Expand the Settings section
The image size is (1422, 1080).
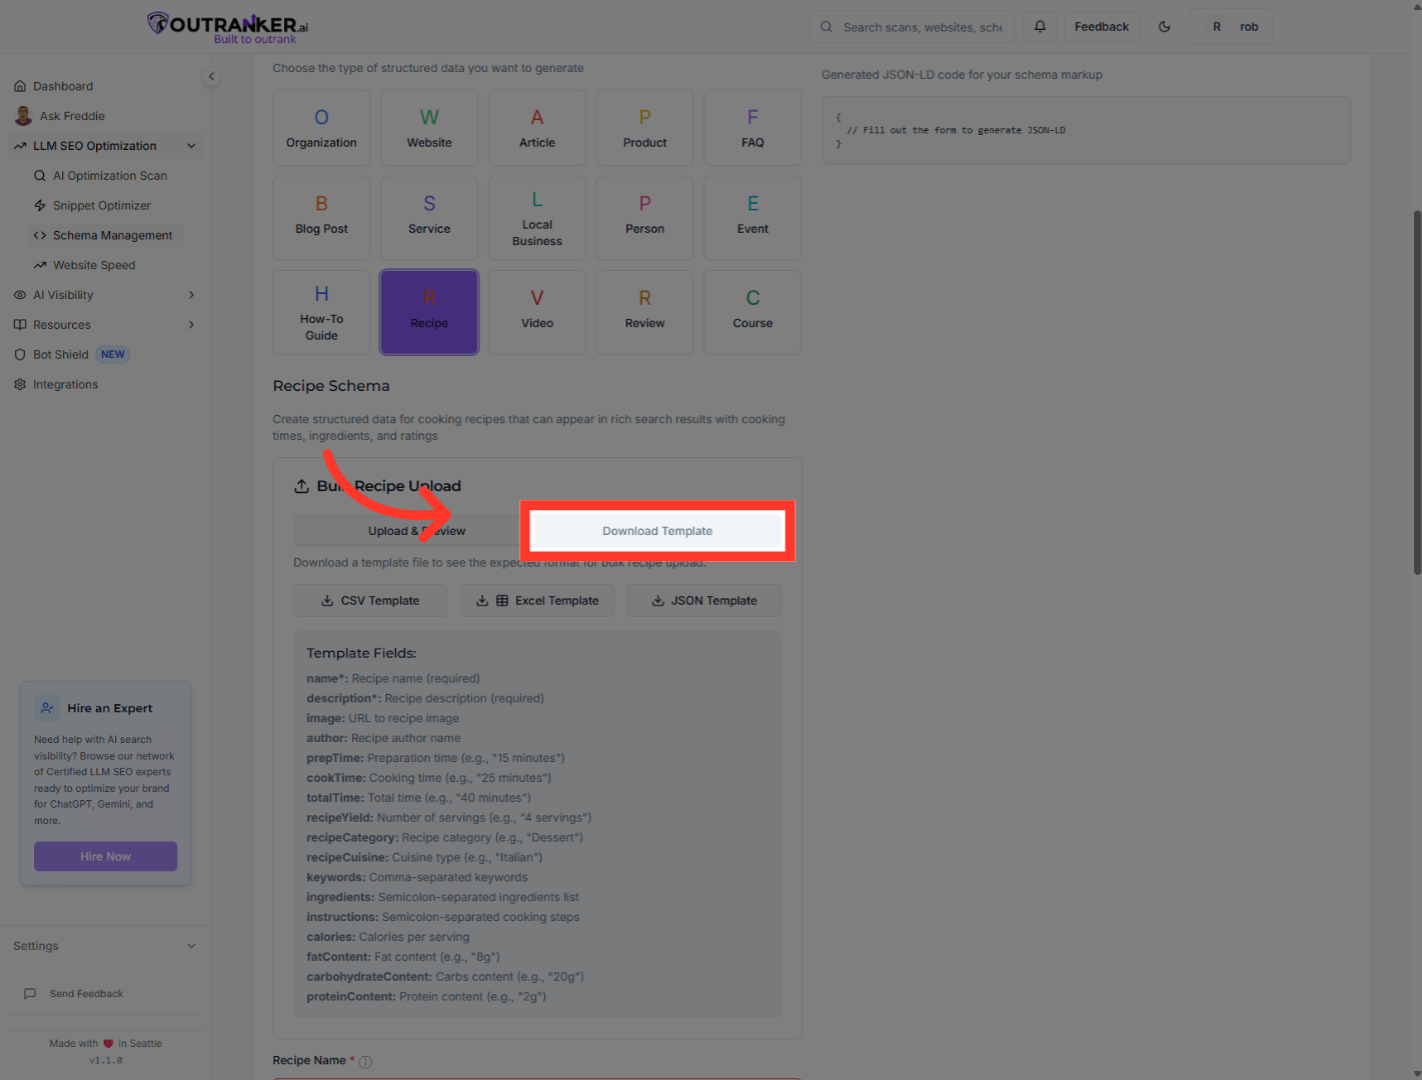pos(105,946)
